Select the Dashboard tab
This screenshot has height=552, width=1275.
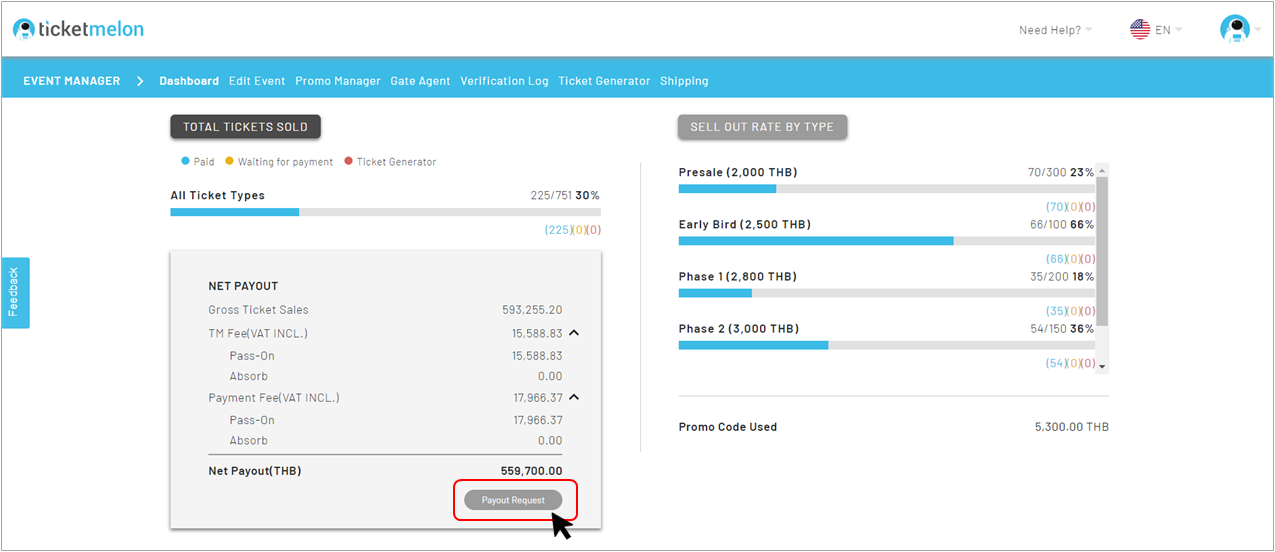coord(189,81)
